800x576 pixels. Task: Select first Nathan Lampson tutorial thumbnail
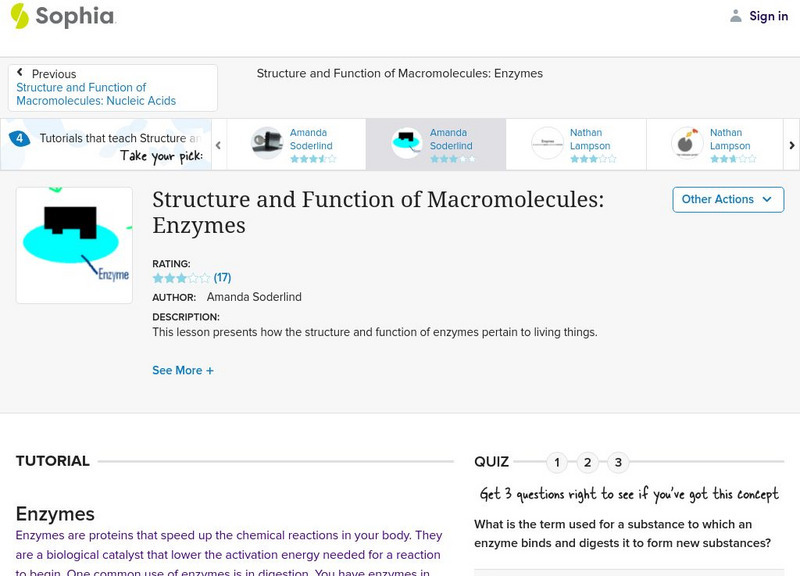[x=547, y=144]
